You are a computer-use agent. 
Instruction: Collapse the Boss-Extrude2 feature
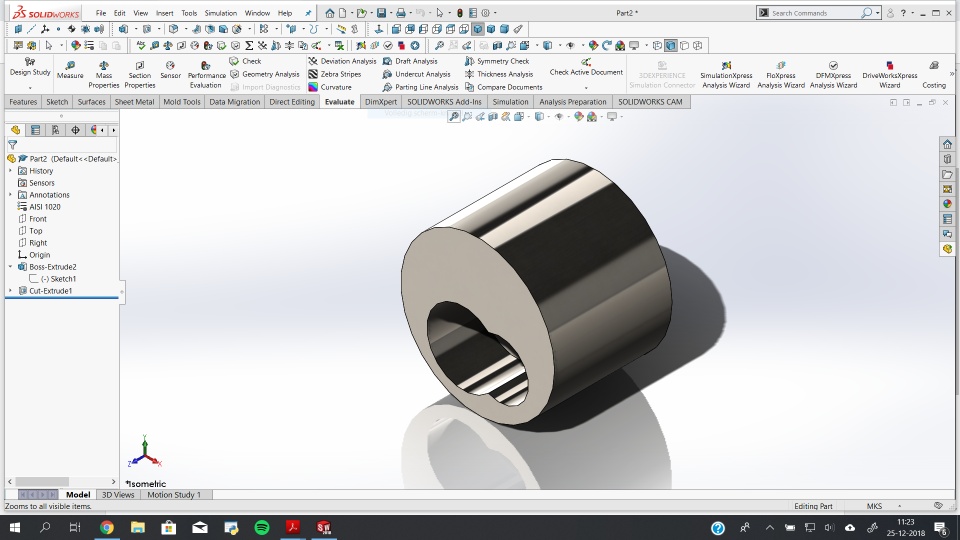[10, 267]
